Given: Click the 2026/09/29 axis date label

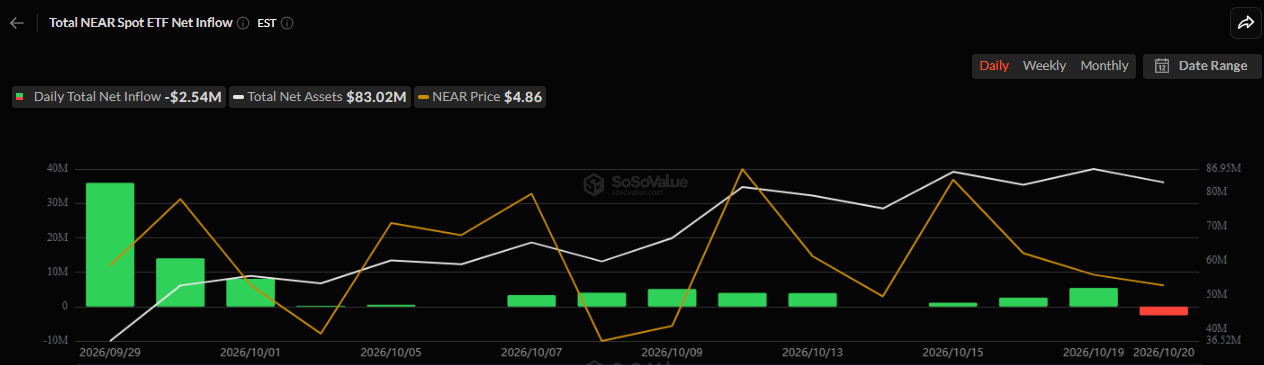Looking at the screenshot, I should tap(110, 352).
